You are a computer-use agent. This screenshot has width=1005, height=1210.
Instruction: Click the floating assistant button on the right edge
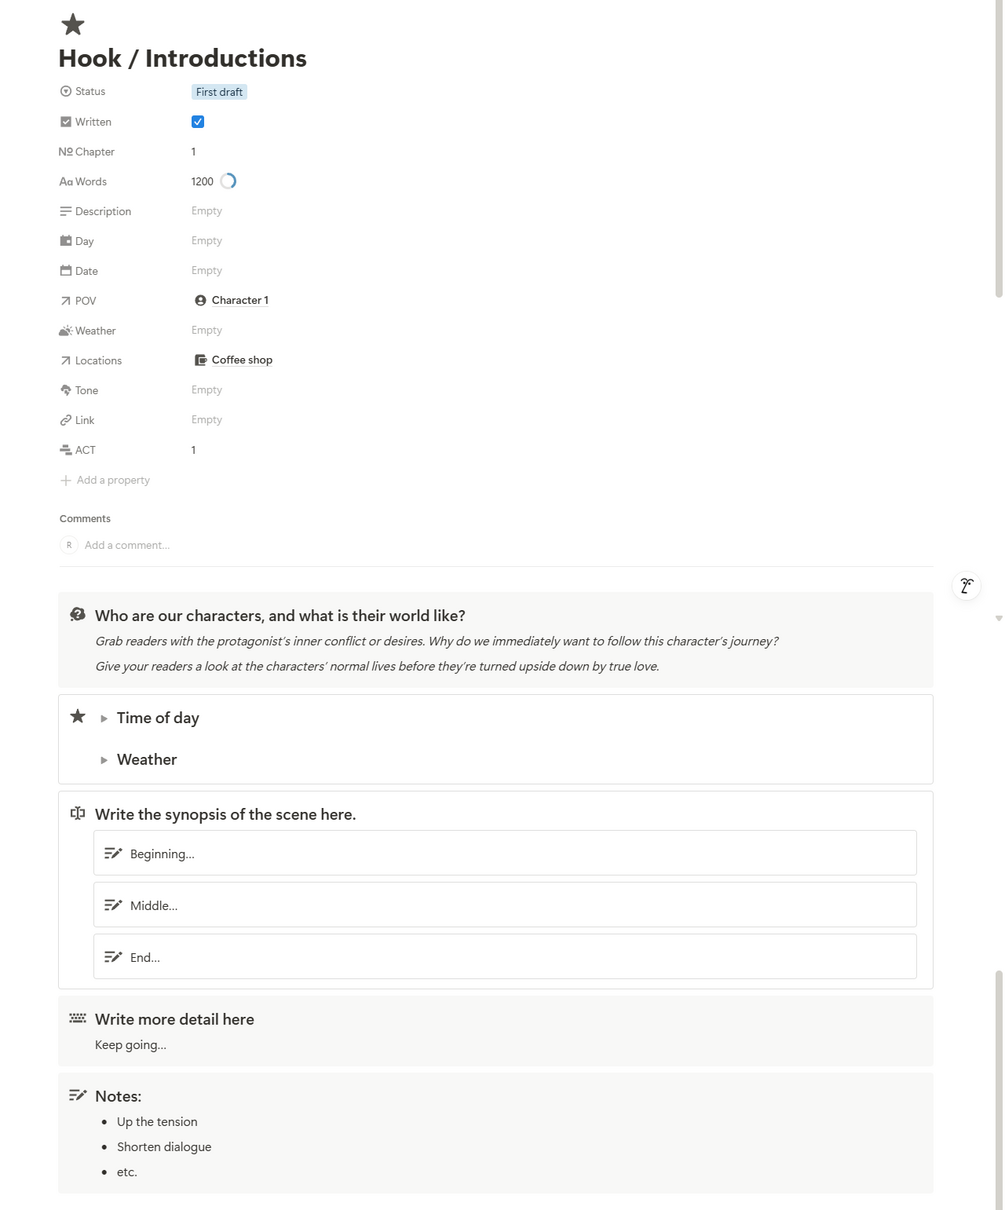pos(966,586)
